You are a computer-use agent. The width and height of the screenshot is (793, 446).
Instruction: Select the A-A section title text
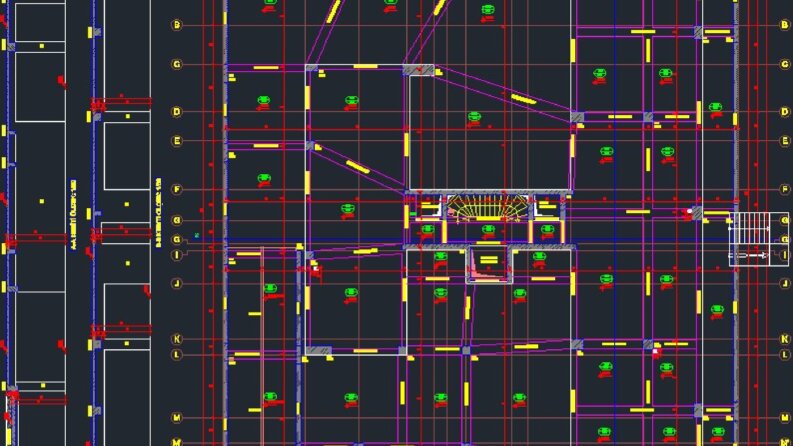(74, 214)
